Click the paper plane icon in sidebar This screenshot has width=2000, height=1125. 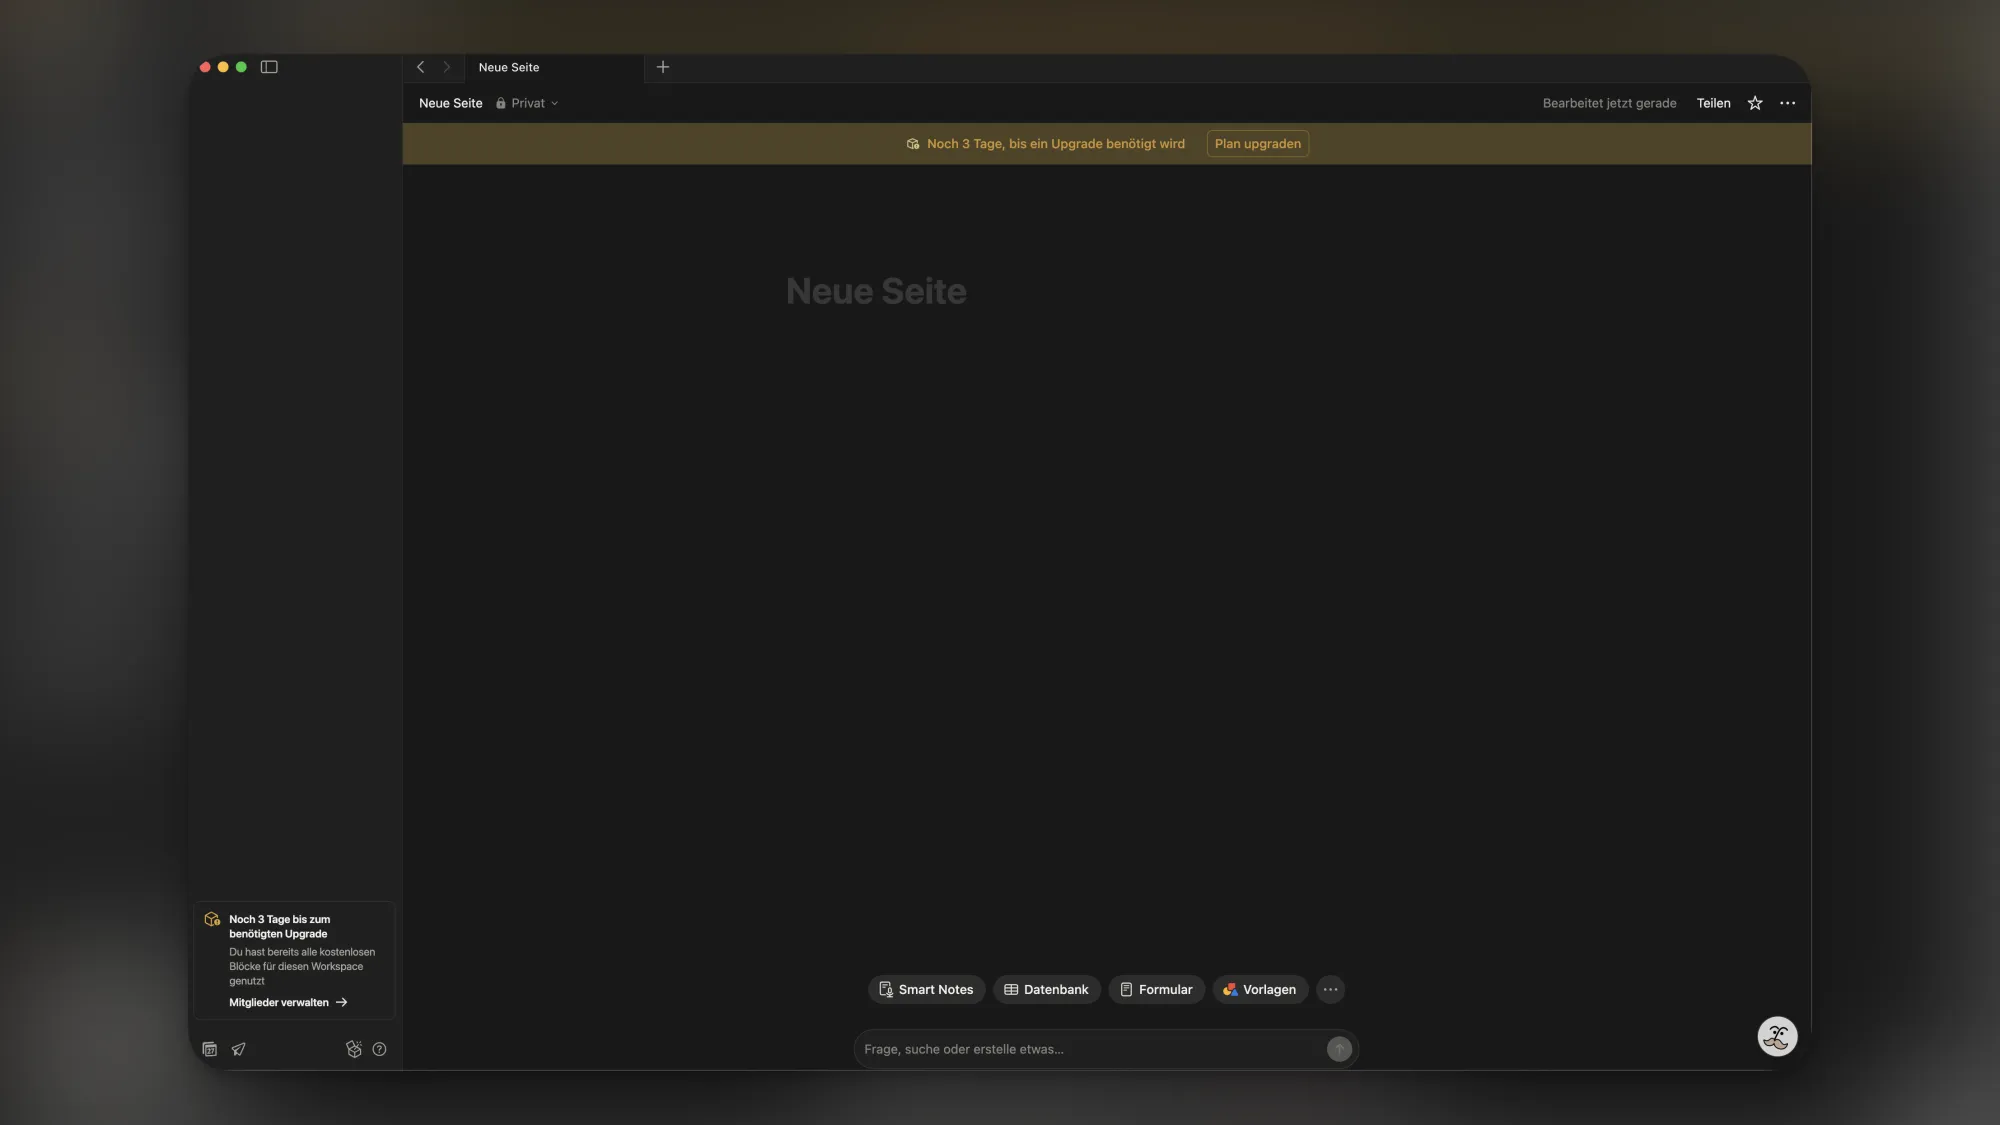tap(239, 1049)
